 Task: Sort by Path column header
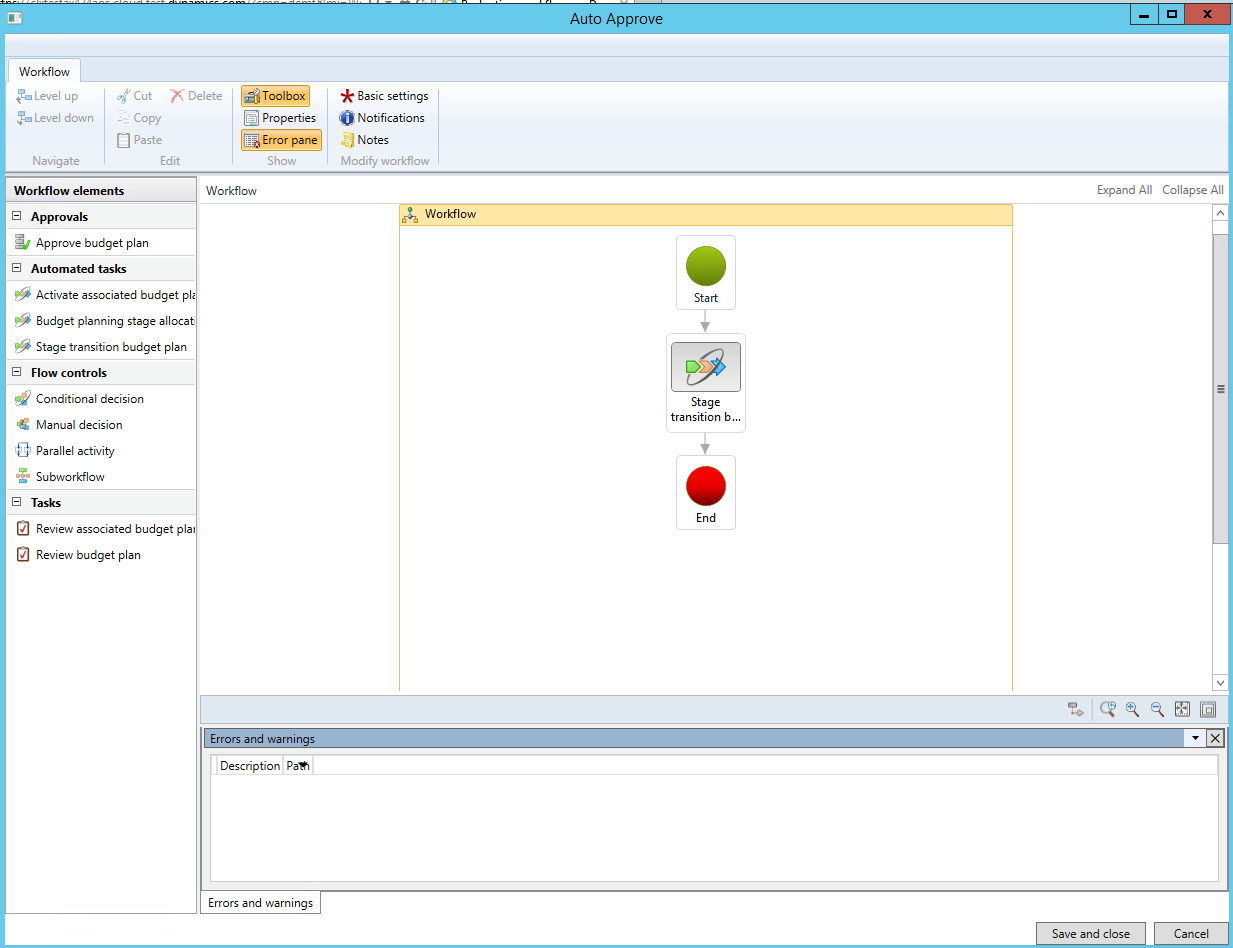click(298, 766)
